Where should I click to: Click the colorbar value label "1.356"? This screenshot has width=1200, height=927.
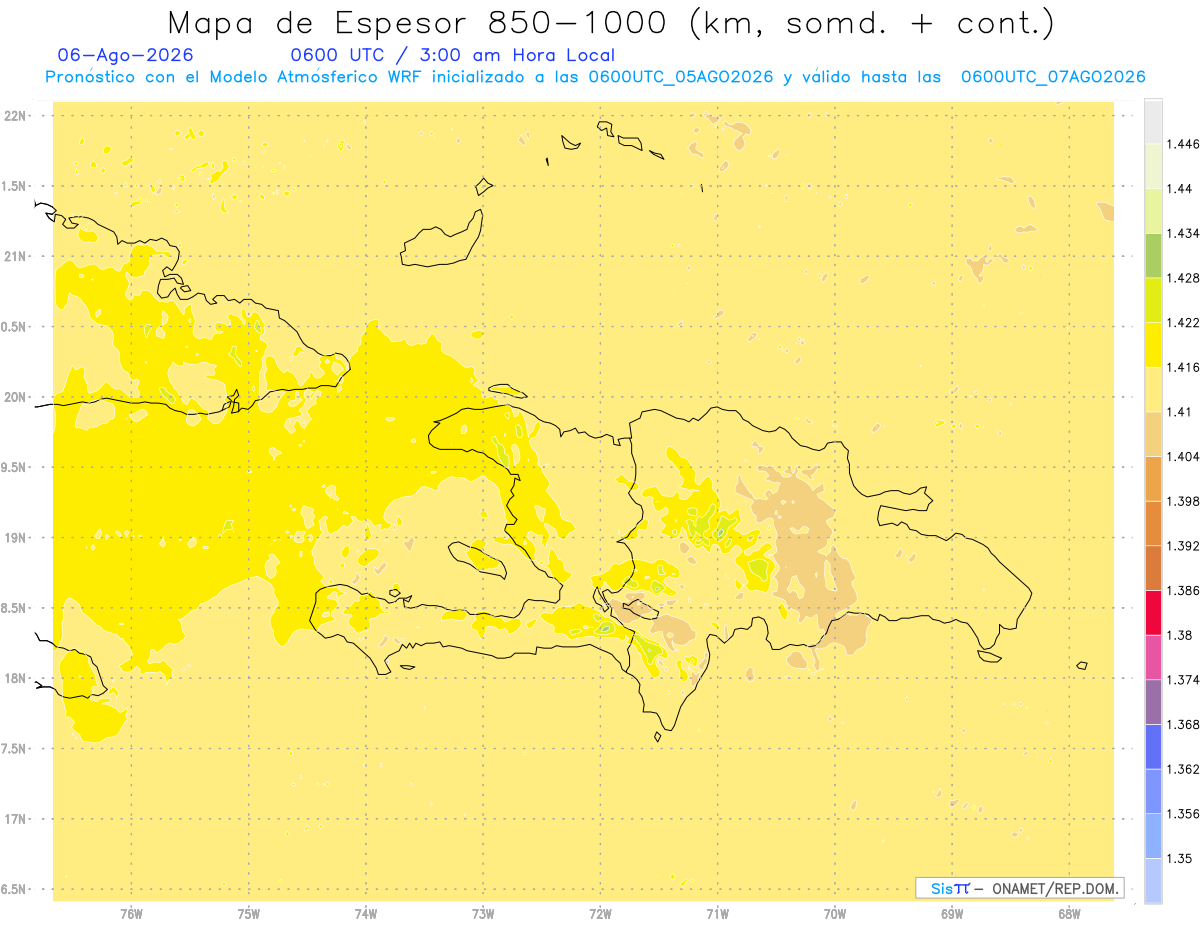click(x=1183, y=813)
